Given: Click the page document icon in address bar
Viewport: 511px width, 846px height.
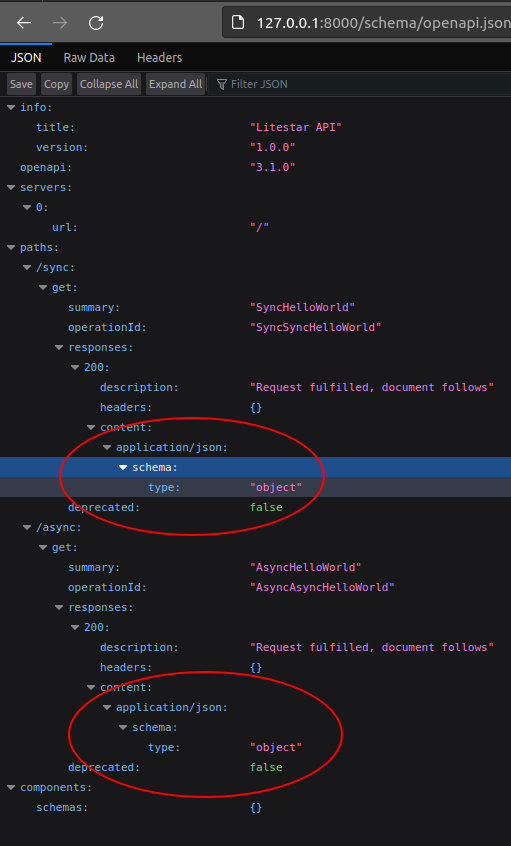Looking at the screenshot, I should click(x=237, y=23).
